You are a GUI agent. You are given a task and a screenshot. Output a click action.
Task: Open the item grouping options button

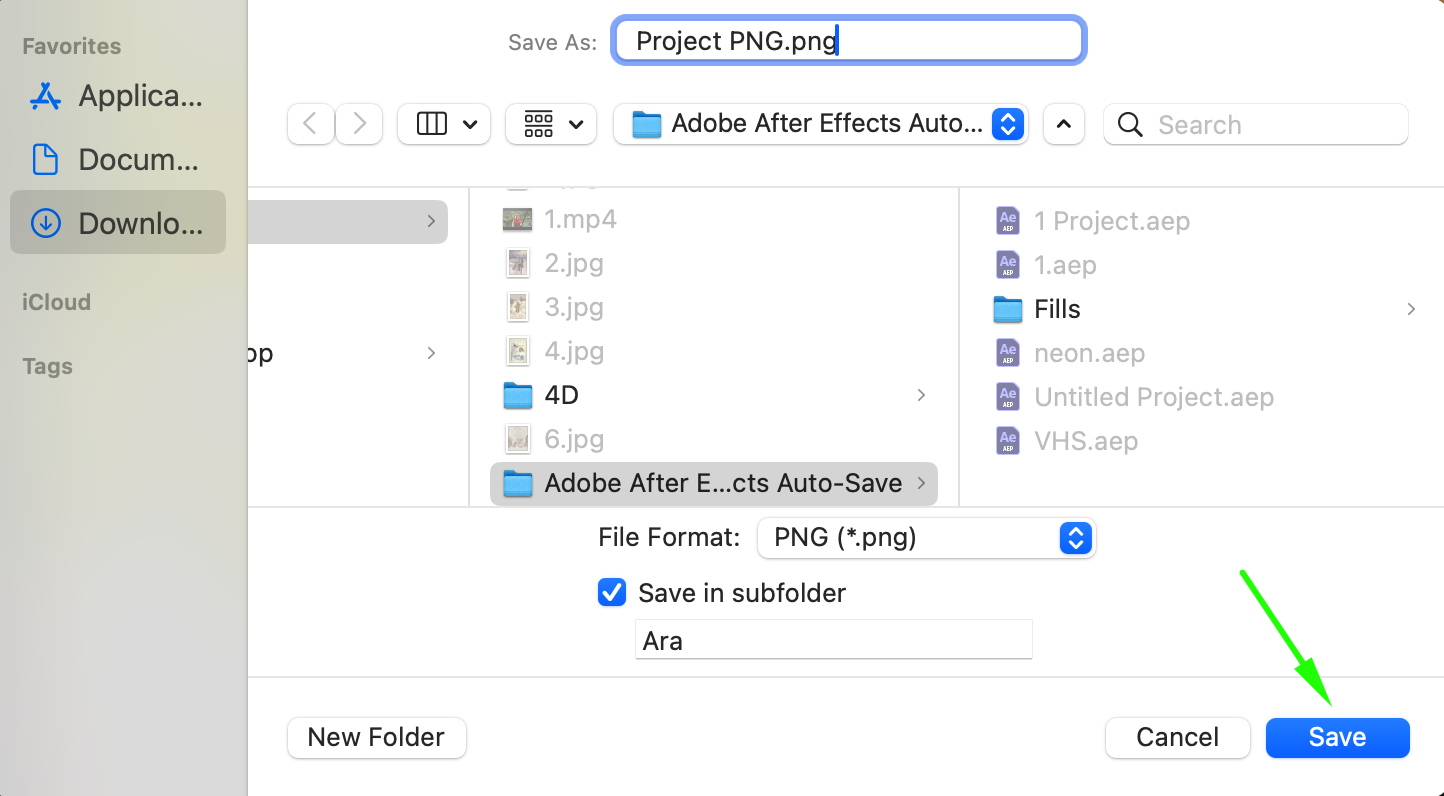(x=551, y=124)
